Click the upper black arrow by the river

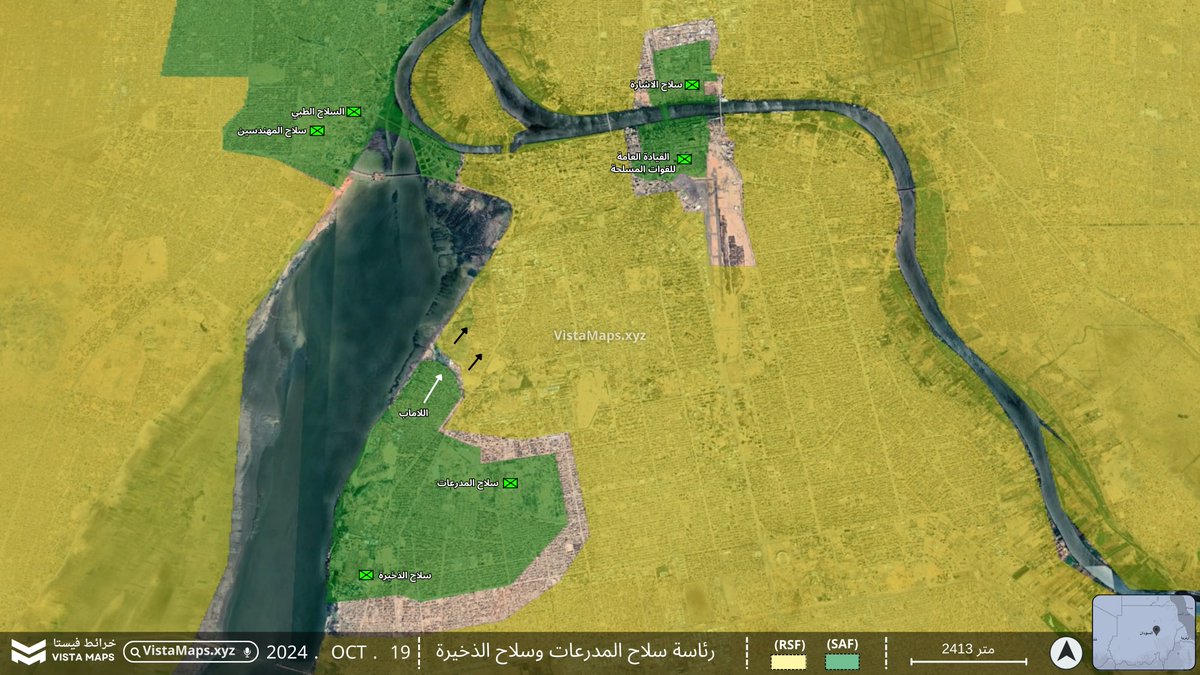tap(460, 335)
